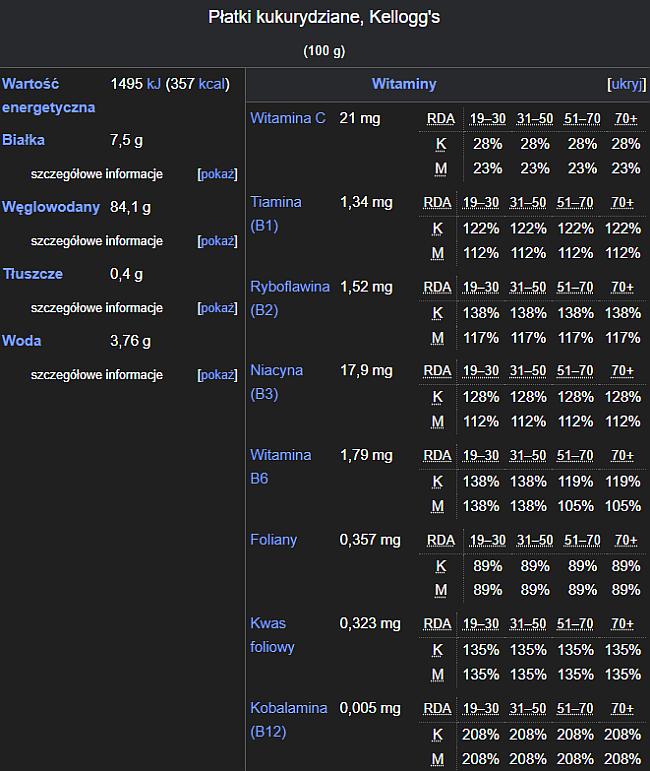Screen dimensions: 650x771
Task: Click RDA abbreviation in Witamina B6 row
Action: 437,456
